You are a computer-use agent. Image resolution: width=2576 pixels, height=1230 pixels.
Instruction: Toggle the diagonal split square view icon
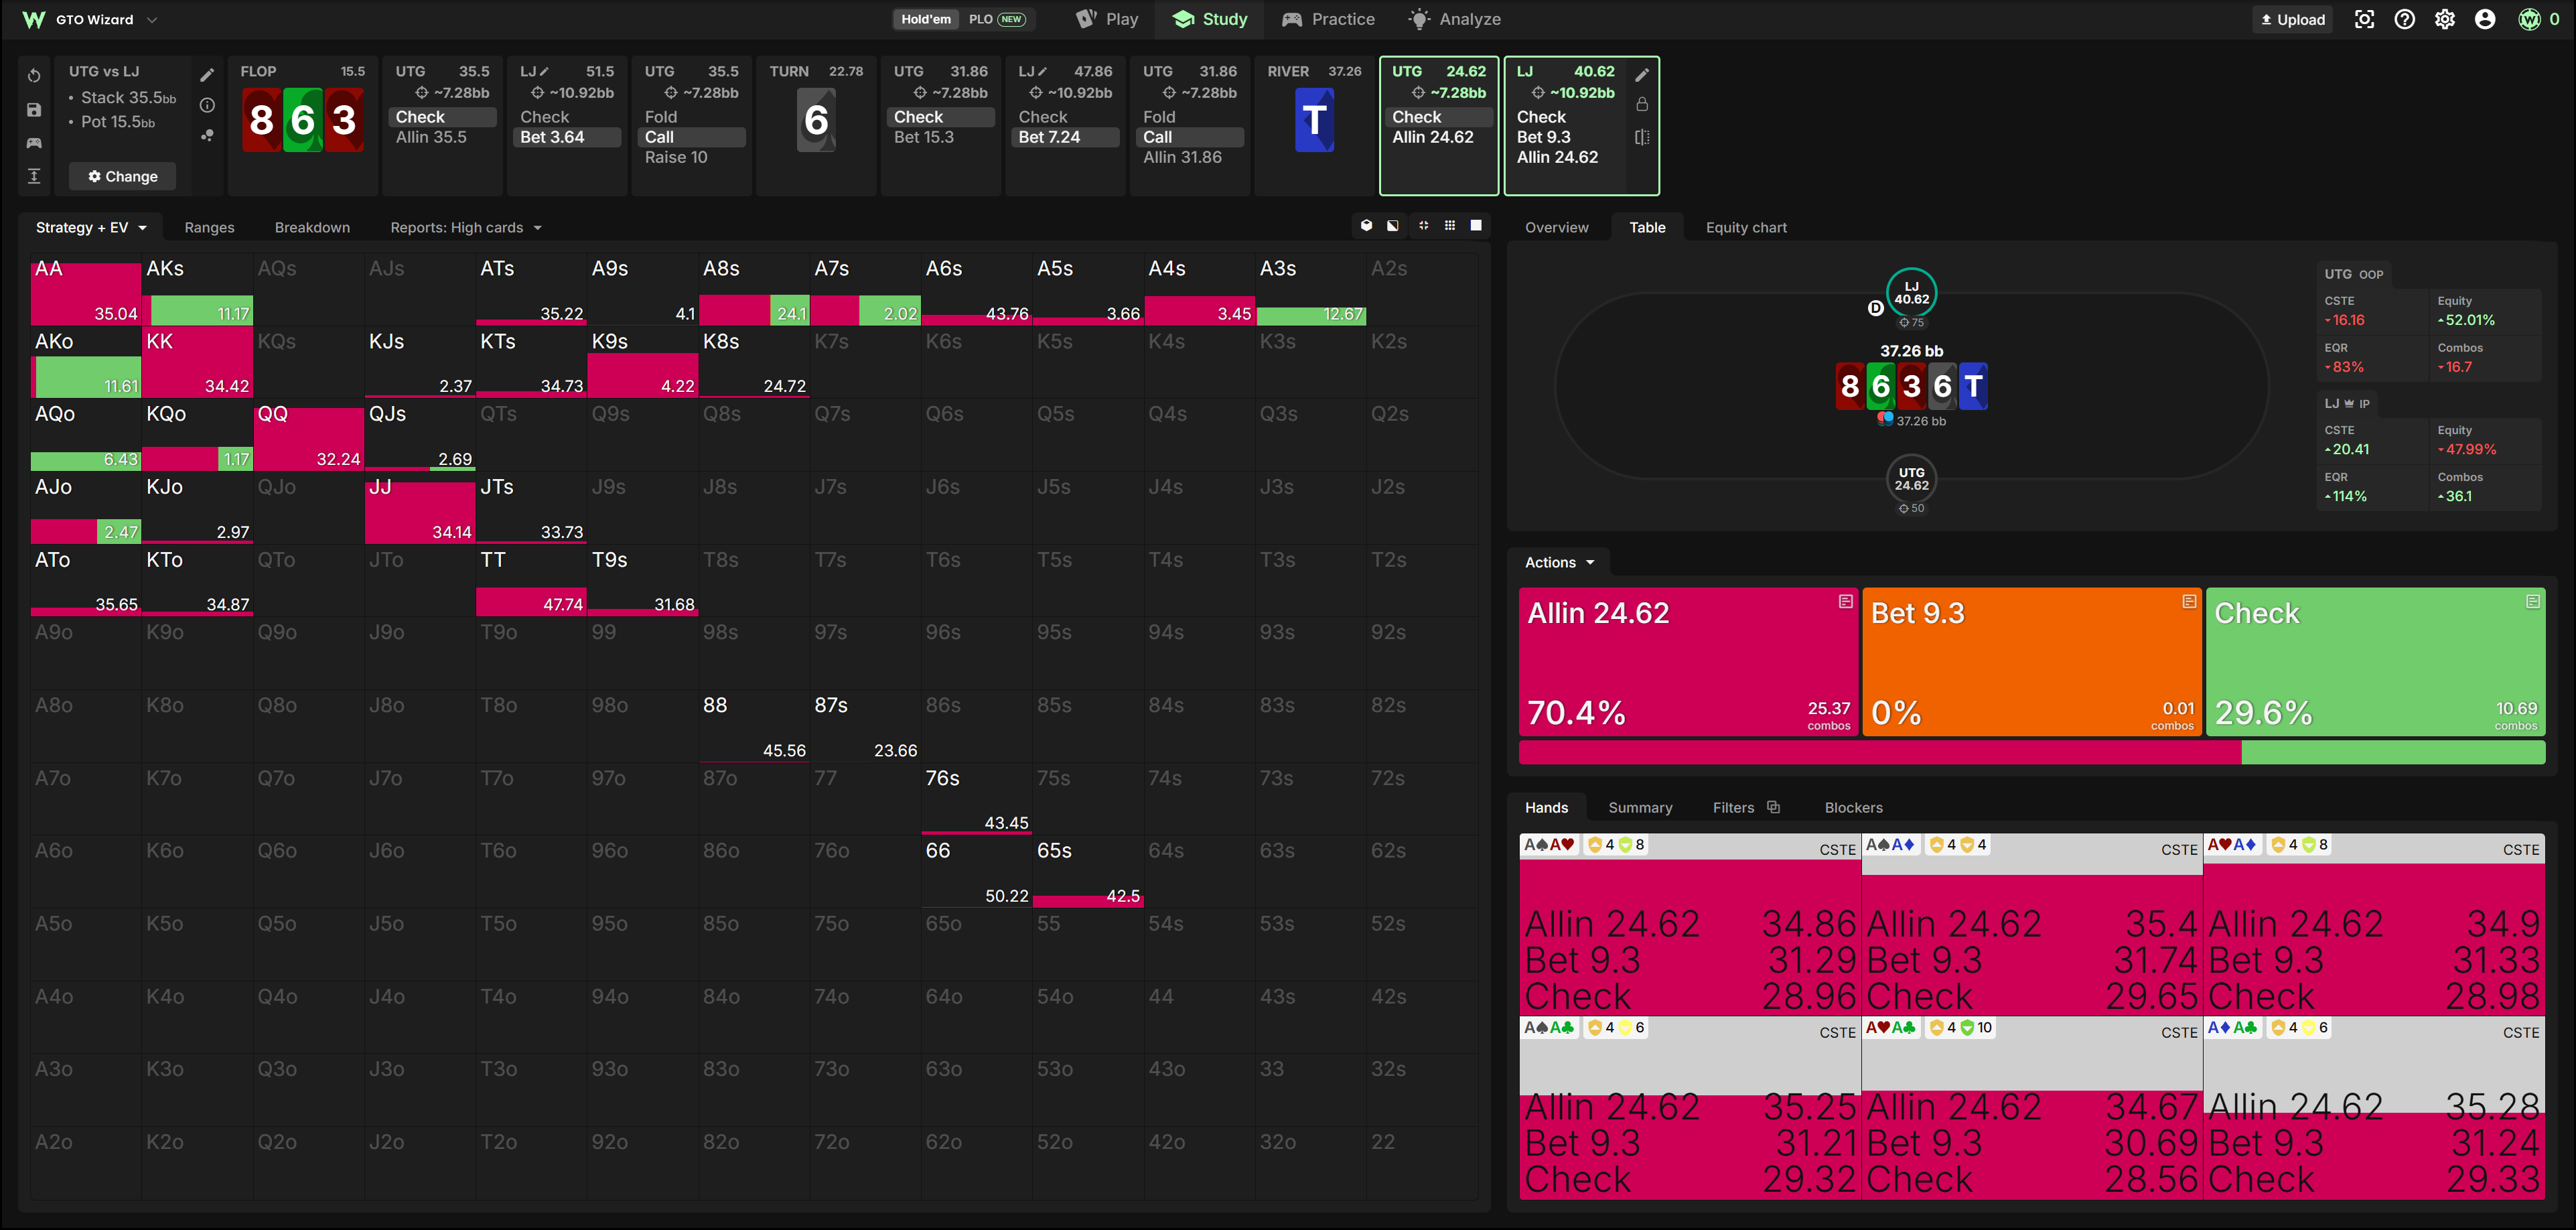(1393, 226)
